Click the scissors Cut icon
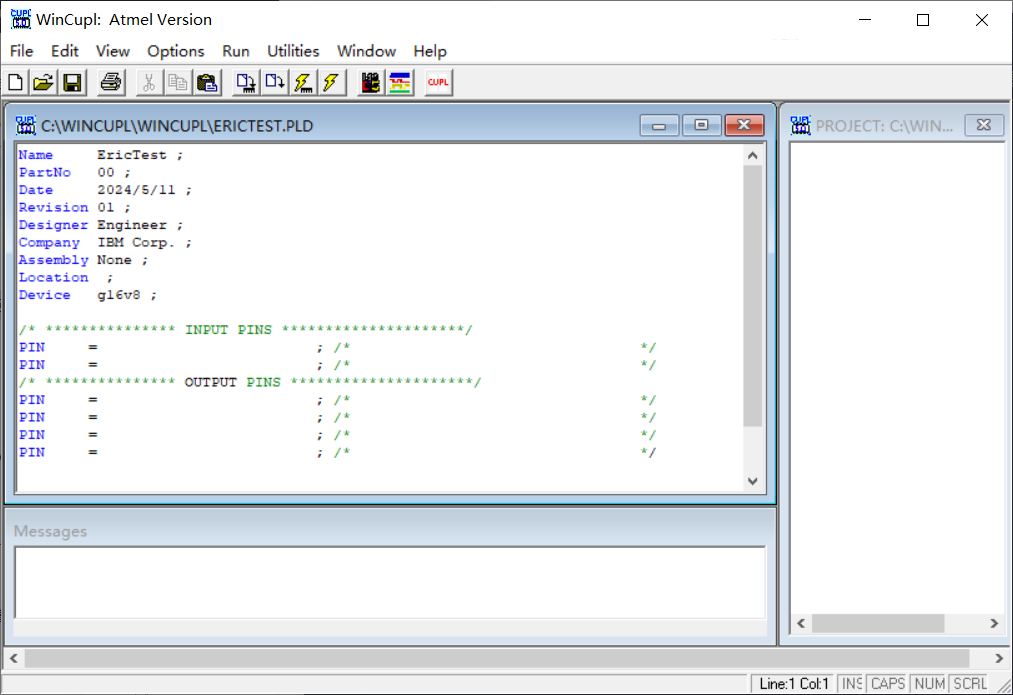The width and height of the screenshot is (1013, 695). click(x=149, y=83)
